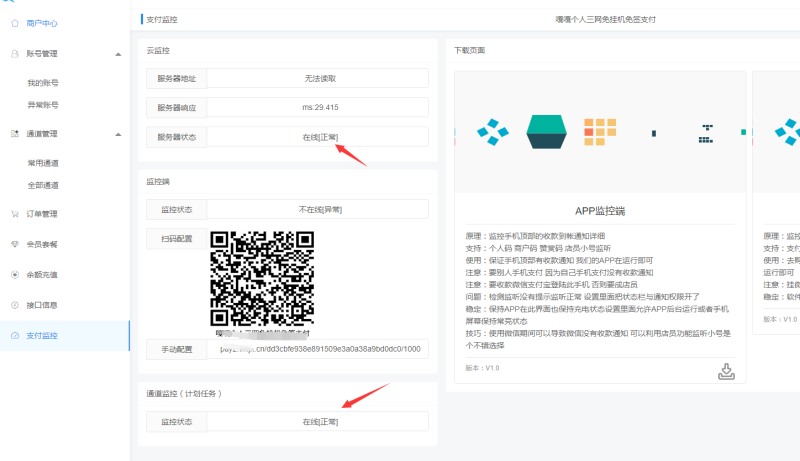Click the 通道监控（计划任务）heading
The height and width of the screenshot is (461, 800).
(x=184, y=394)
